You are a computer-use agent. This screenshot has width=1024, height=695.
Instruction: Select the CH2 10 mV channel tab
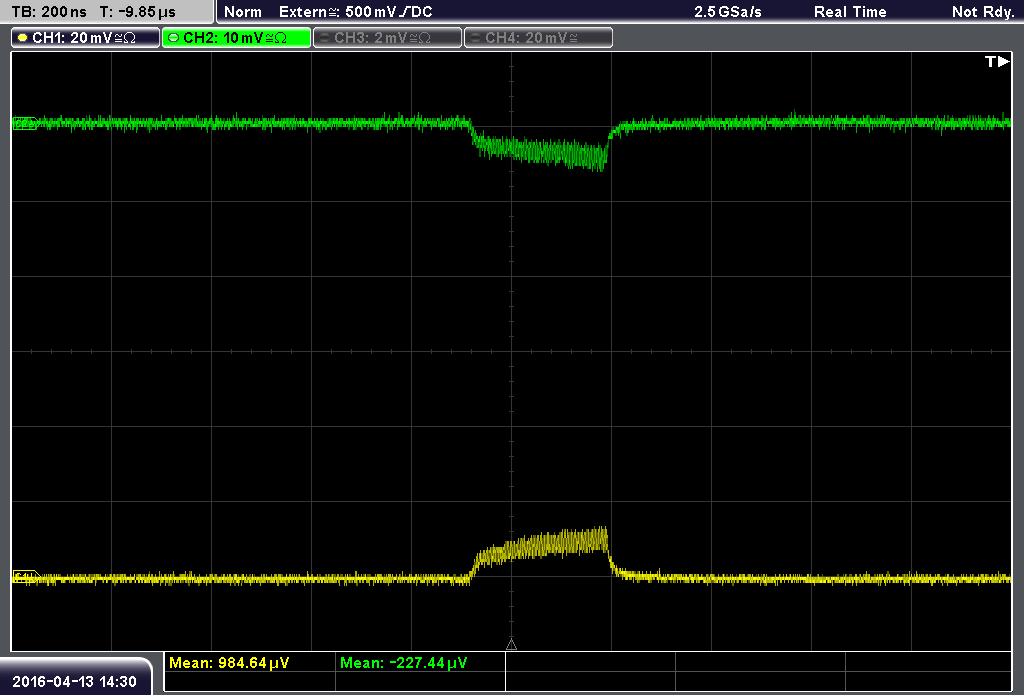tap(236, 38)
